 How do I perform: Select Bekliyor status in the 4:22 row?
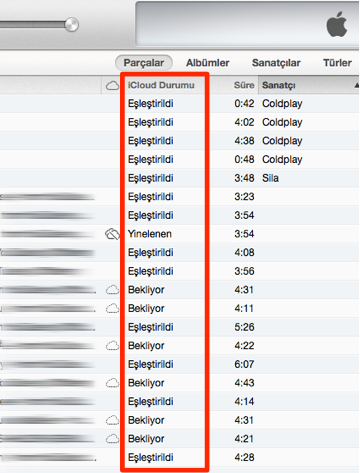point(146,346)
